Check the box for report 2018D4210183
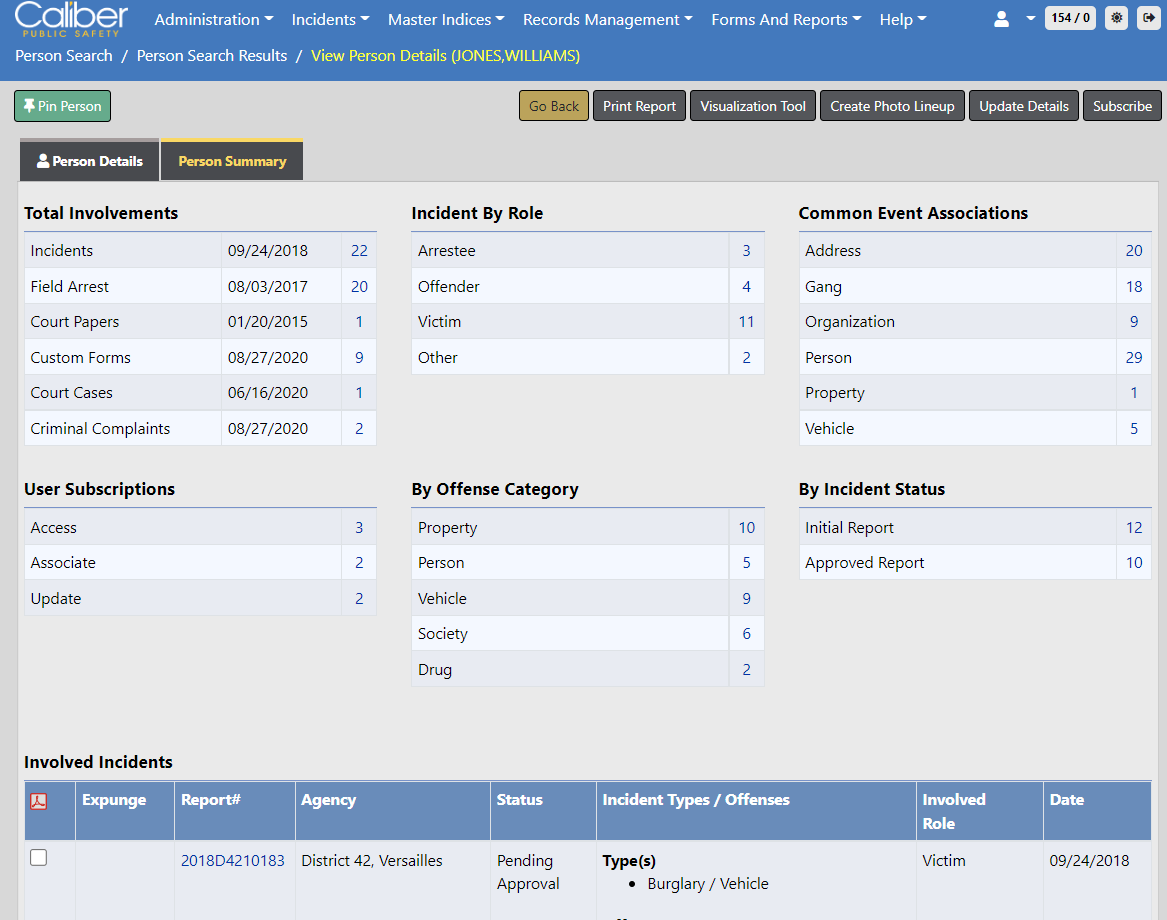 click(39, 858)
